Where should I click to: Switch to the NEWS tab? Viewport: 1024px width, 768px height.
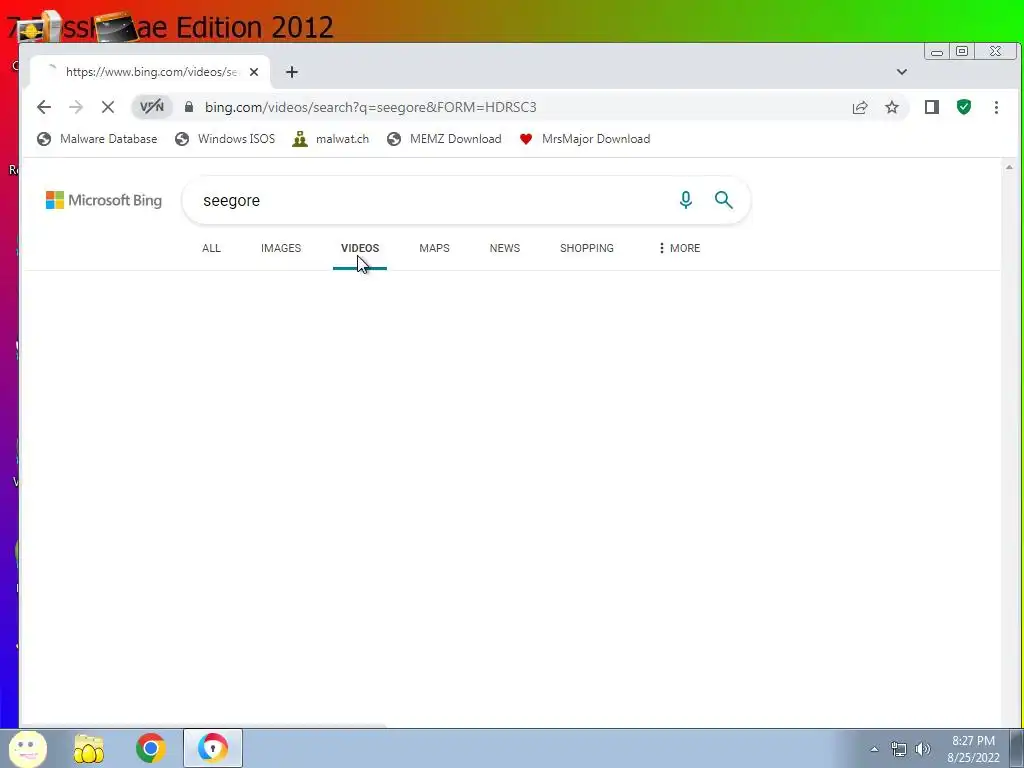coord(505,248)
